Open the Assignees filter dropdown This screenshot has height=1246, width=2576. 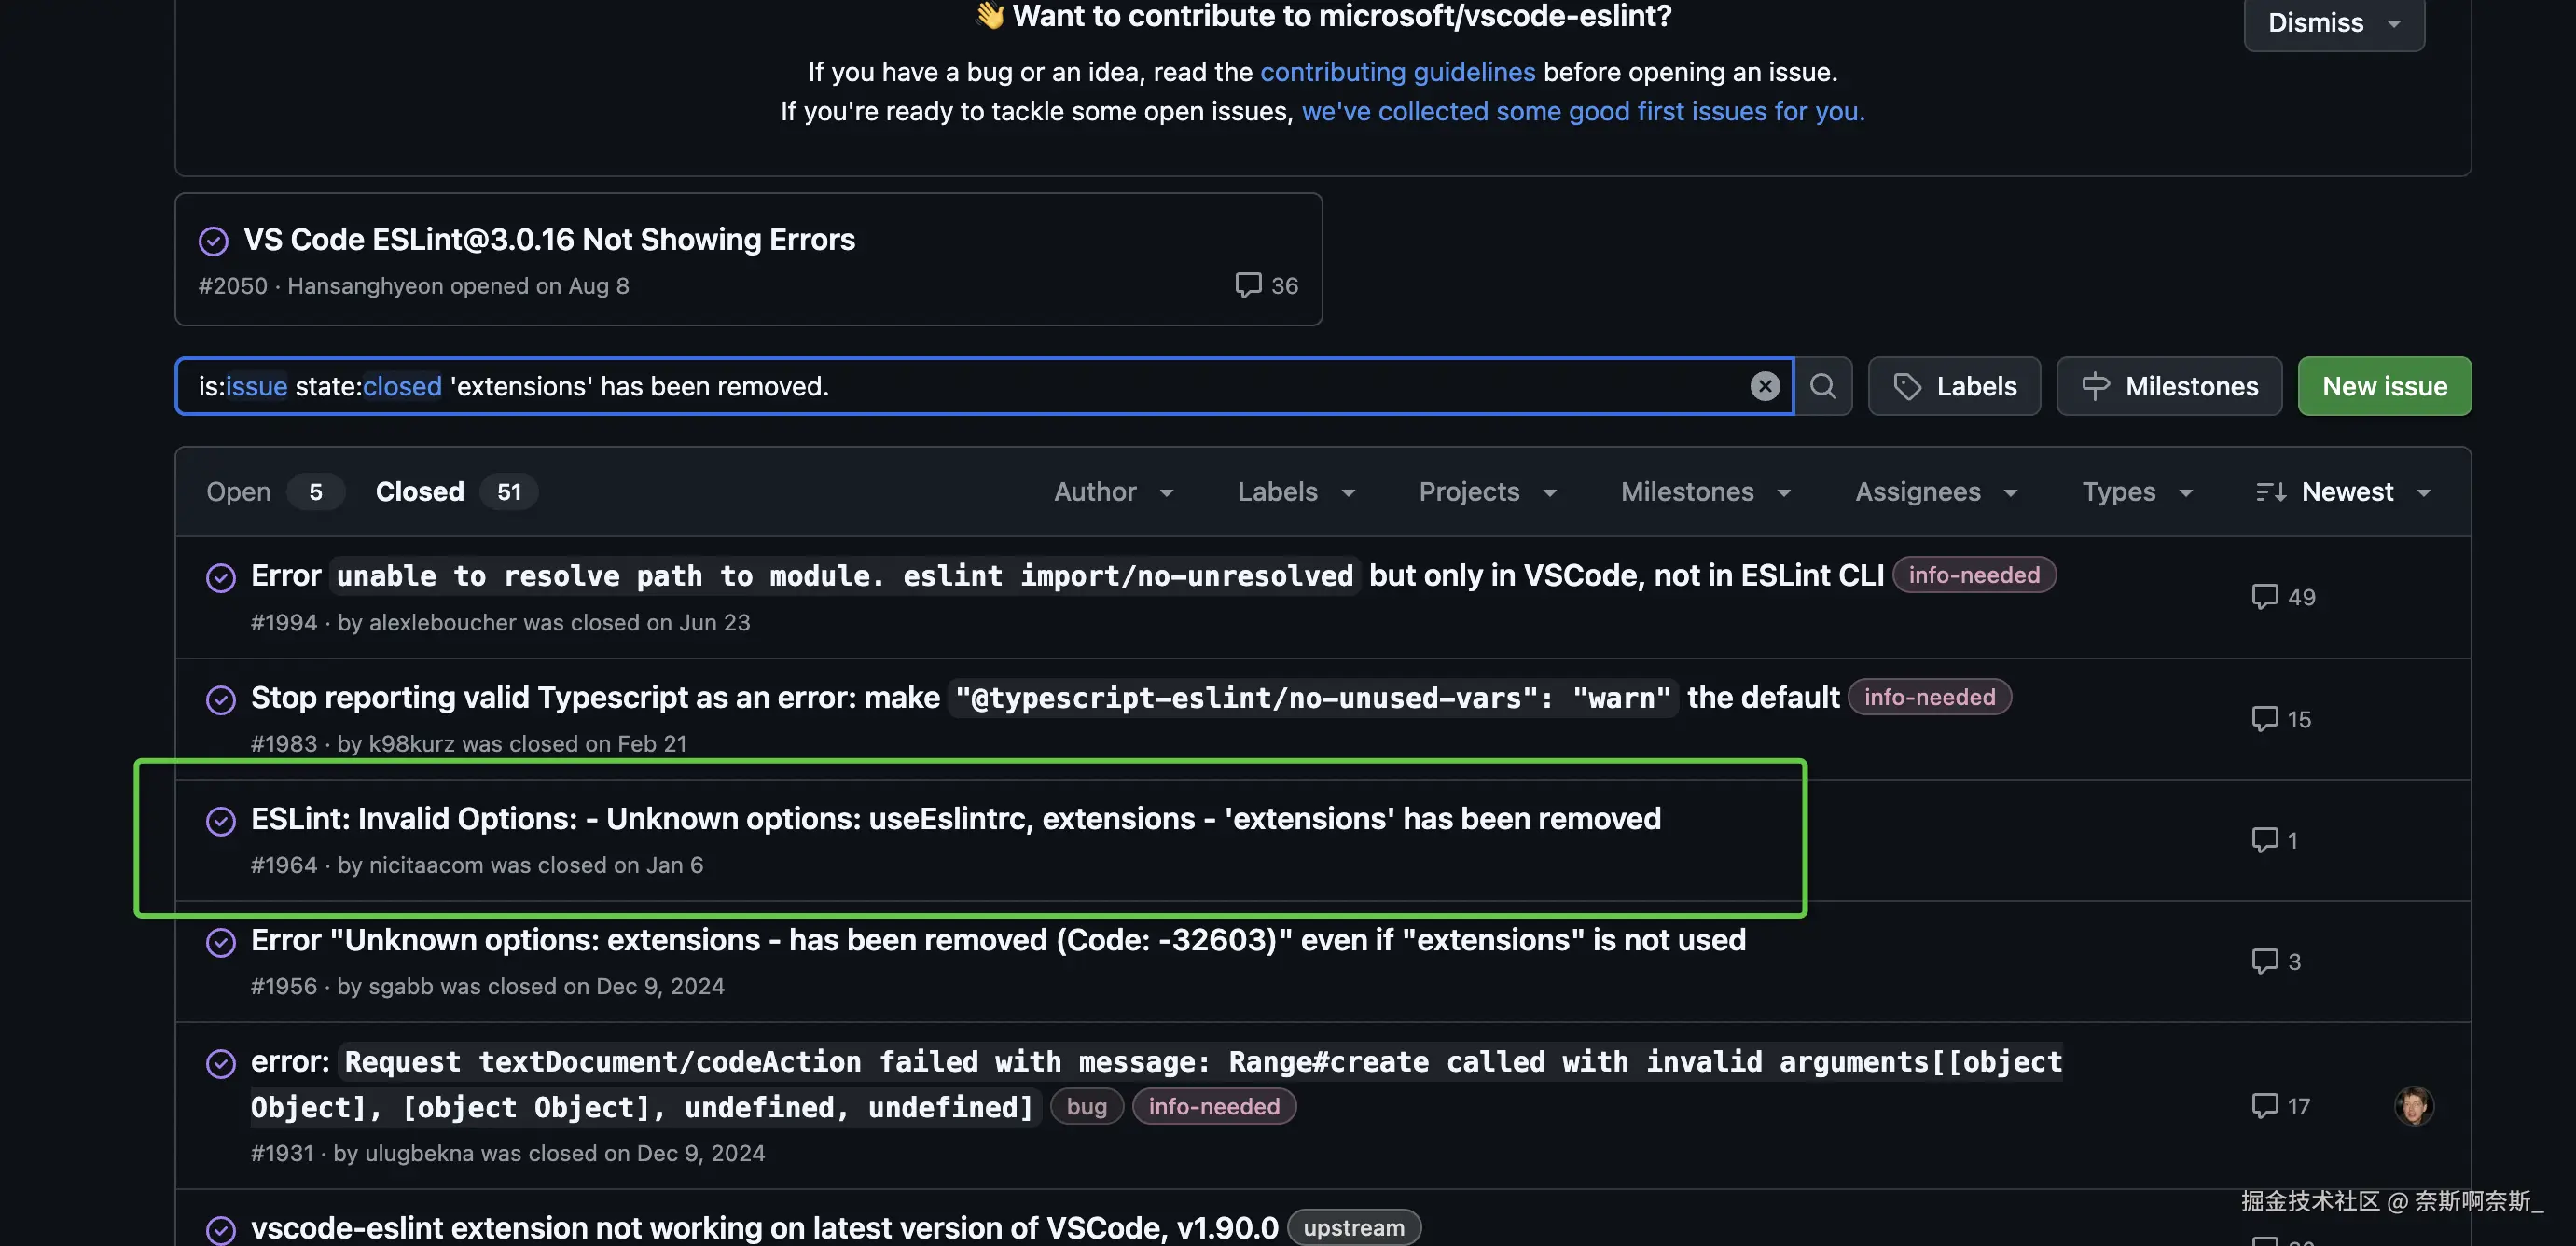[1936, 492]
